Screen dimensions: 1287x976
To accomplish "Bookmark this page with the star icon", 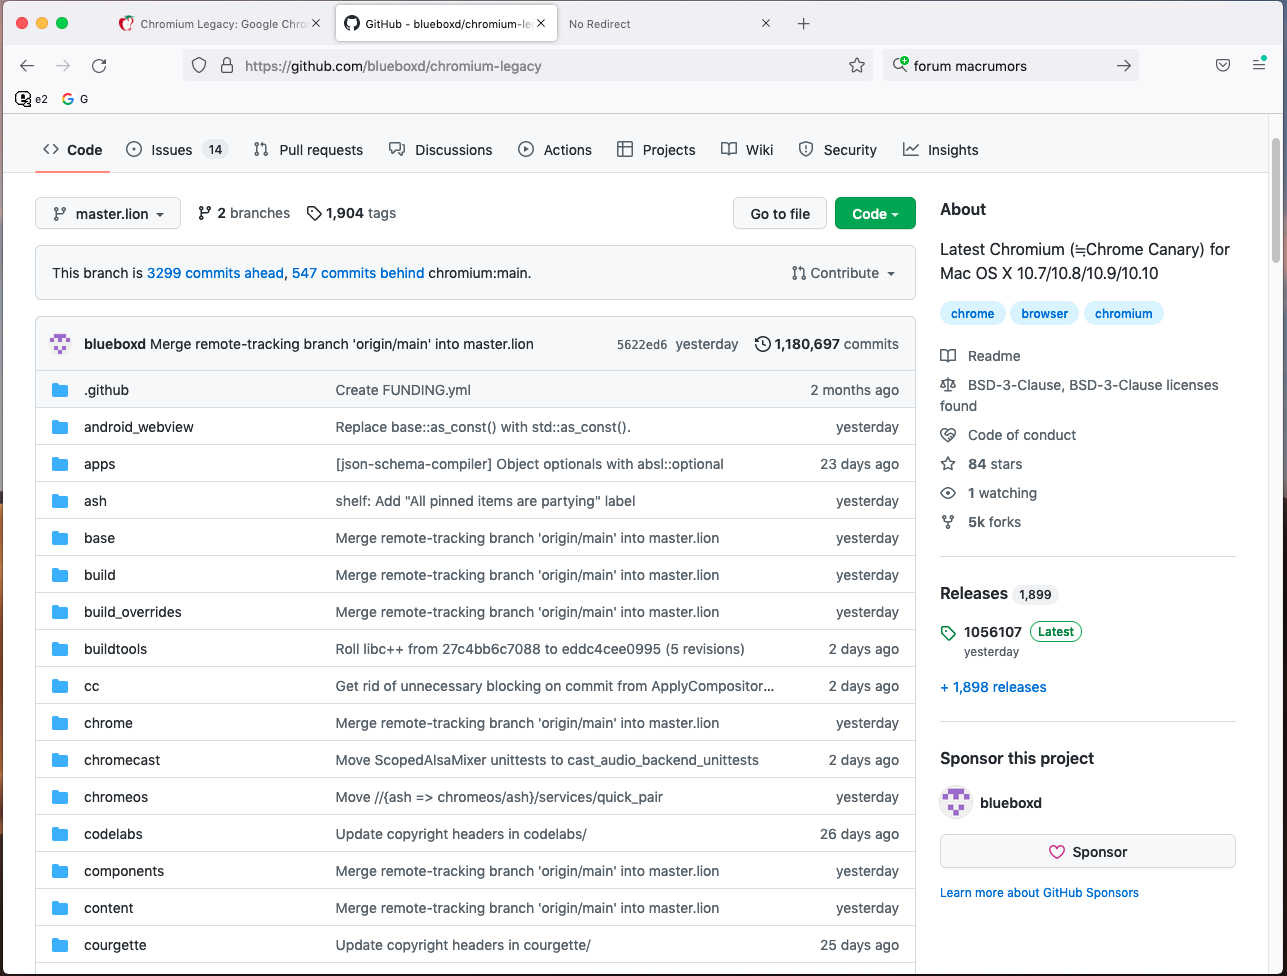I will [857, 66].
